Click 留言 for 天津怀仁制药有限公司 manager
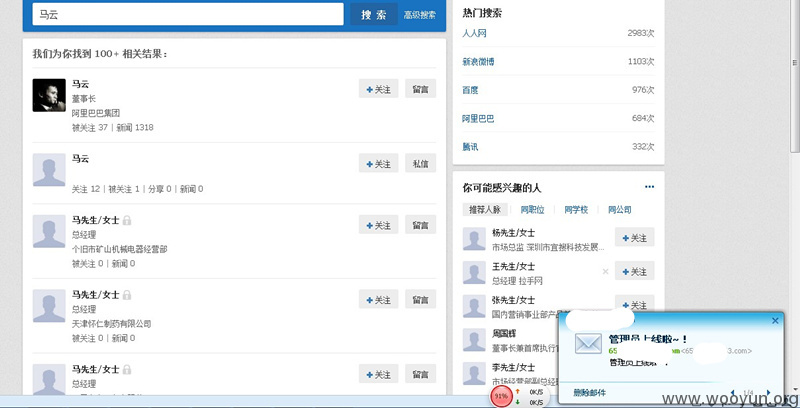 (420, 300)
